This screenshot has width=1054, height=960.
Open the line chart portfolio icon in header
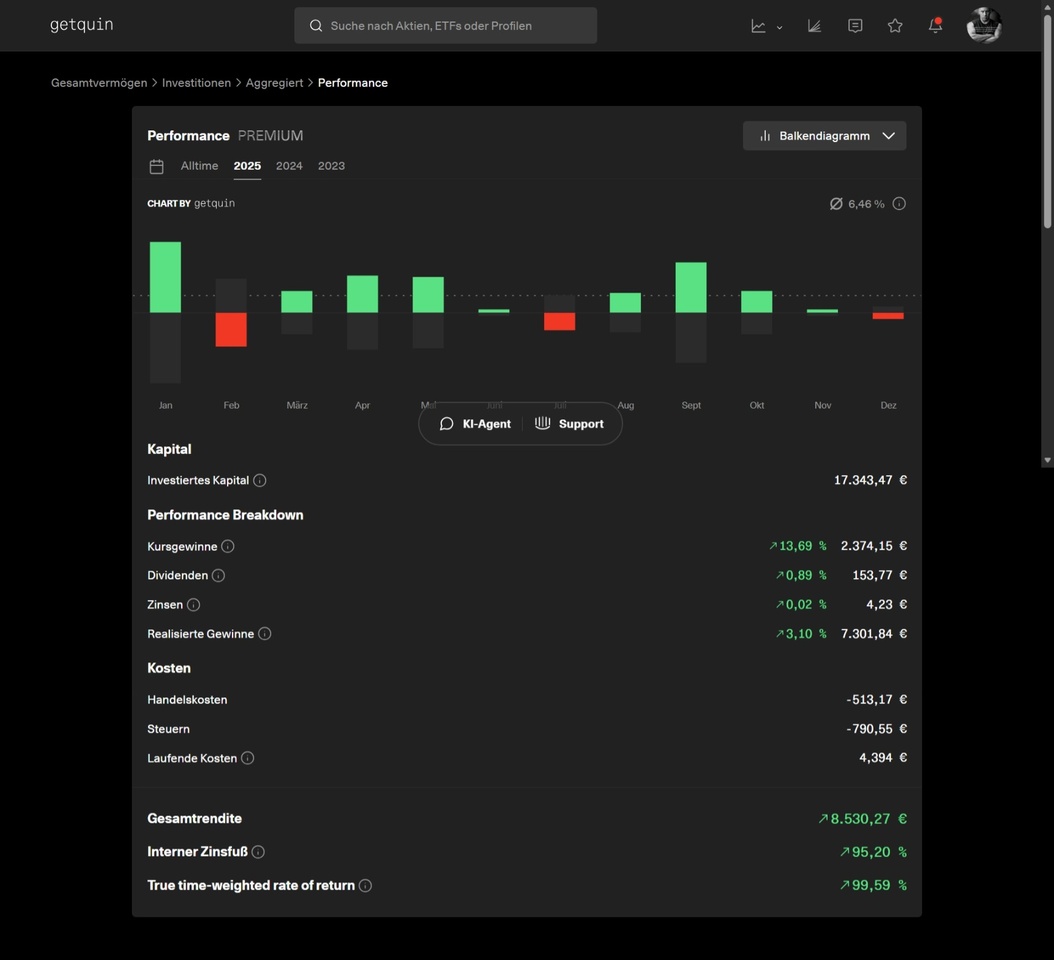(x=758, y=26)
